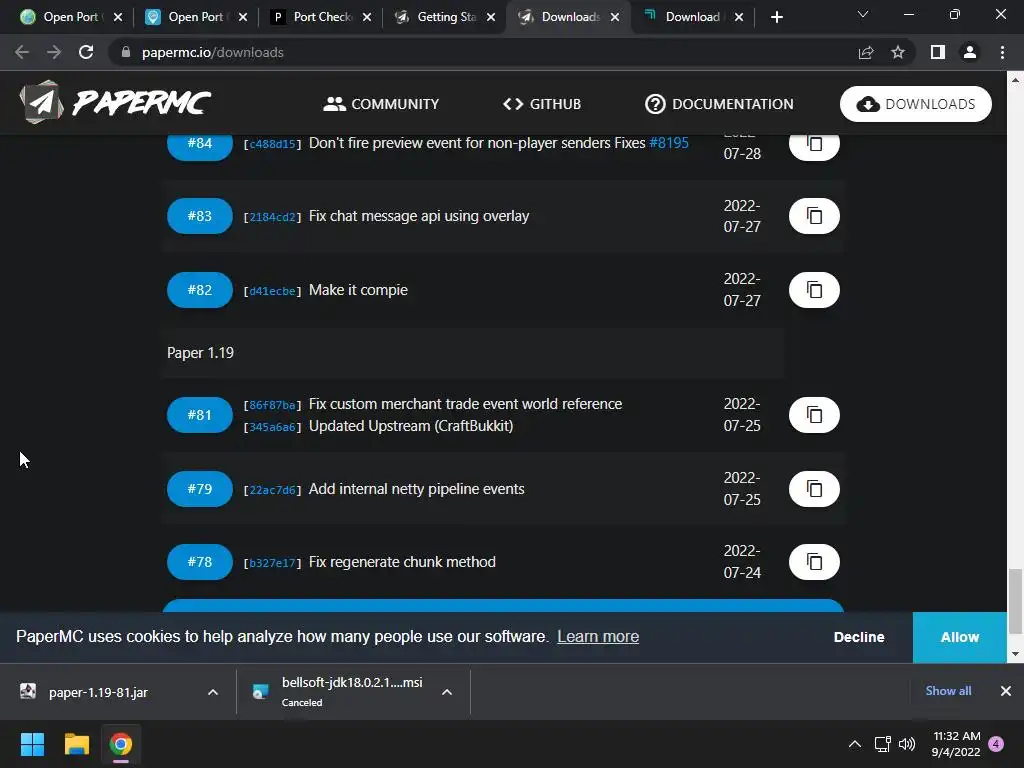The width and height of the screenshot is (1024, 768).
Task: Expand options for bellsoft-jdk msi download
Action: pyautogui.click(x=447, y=692)
